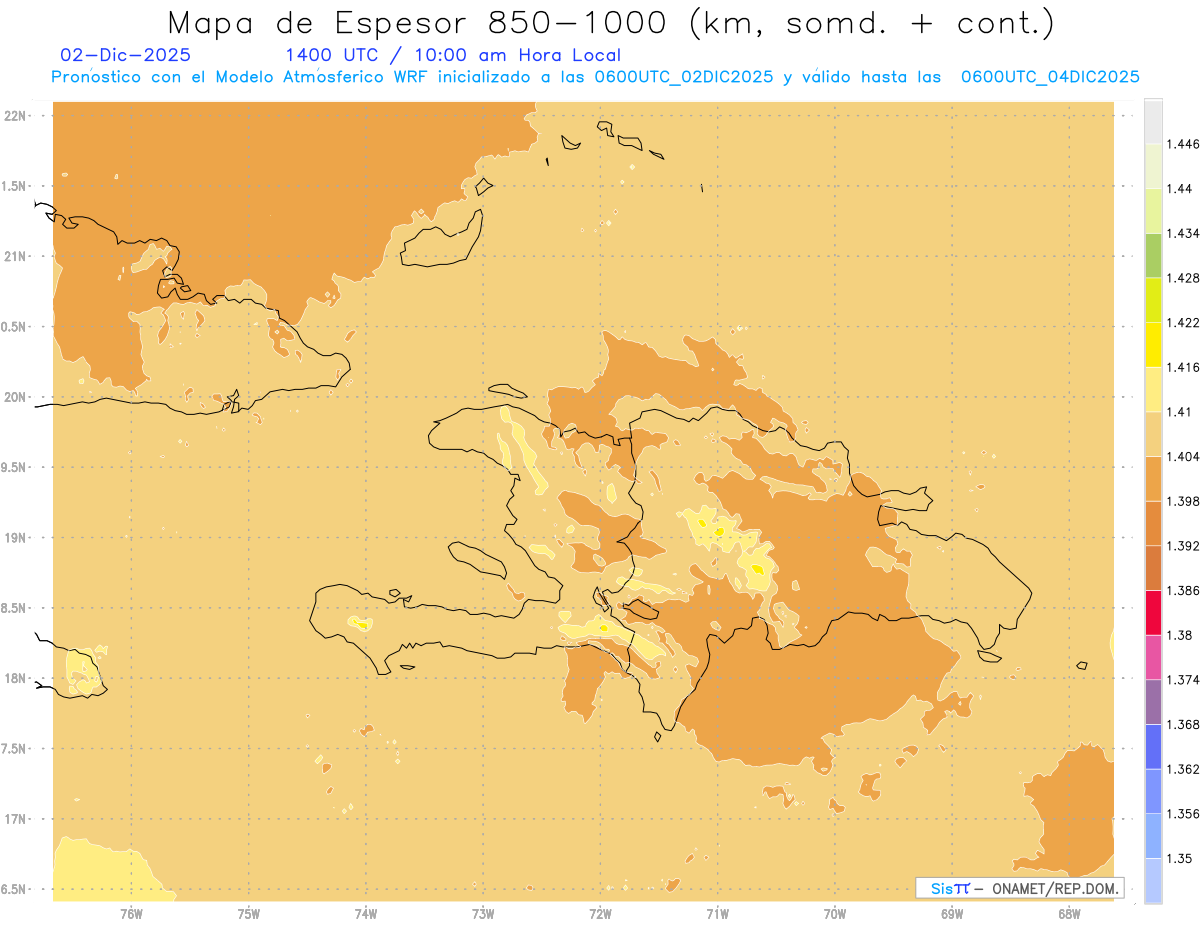Viewport: 1200px width, 927px height.
Task: Click the legend value '1.368'
Action: (1183, 724)
